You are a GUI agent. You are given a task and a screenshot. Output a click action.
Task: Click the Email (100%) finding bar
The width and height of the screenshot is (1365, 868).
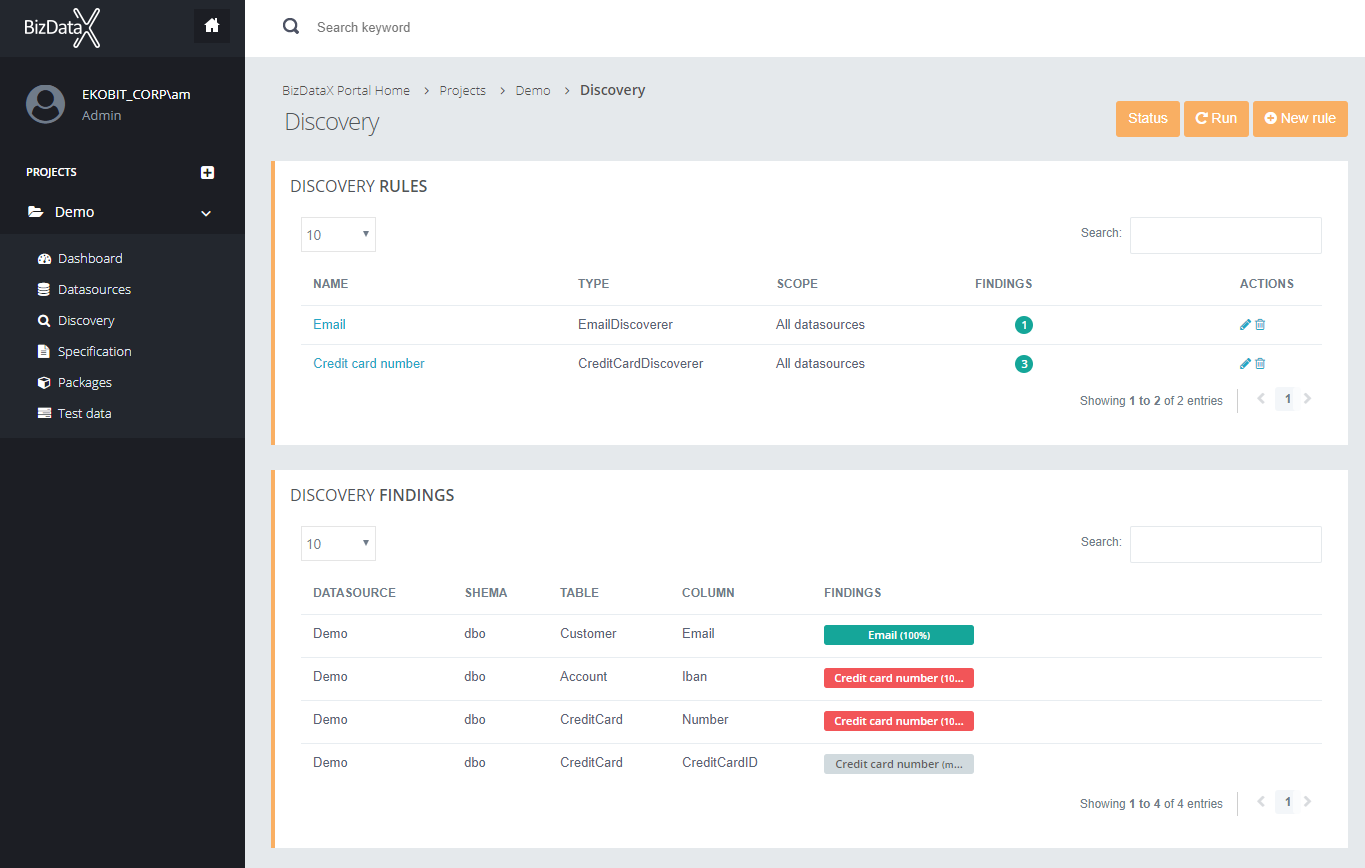tap(898, 635)
